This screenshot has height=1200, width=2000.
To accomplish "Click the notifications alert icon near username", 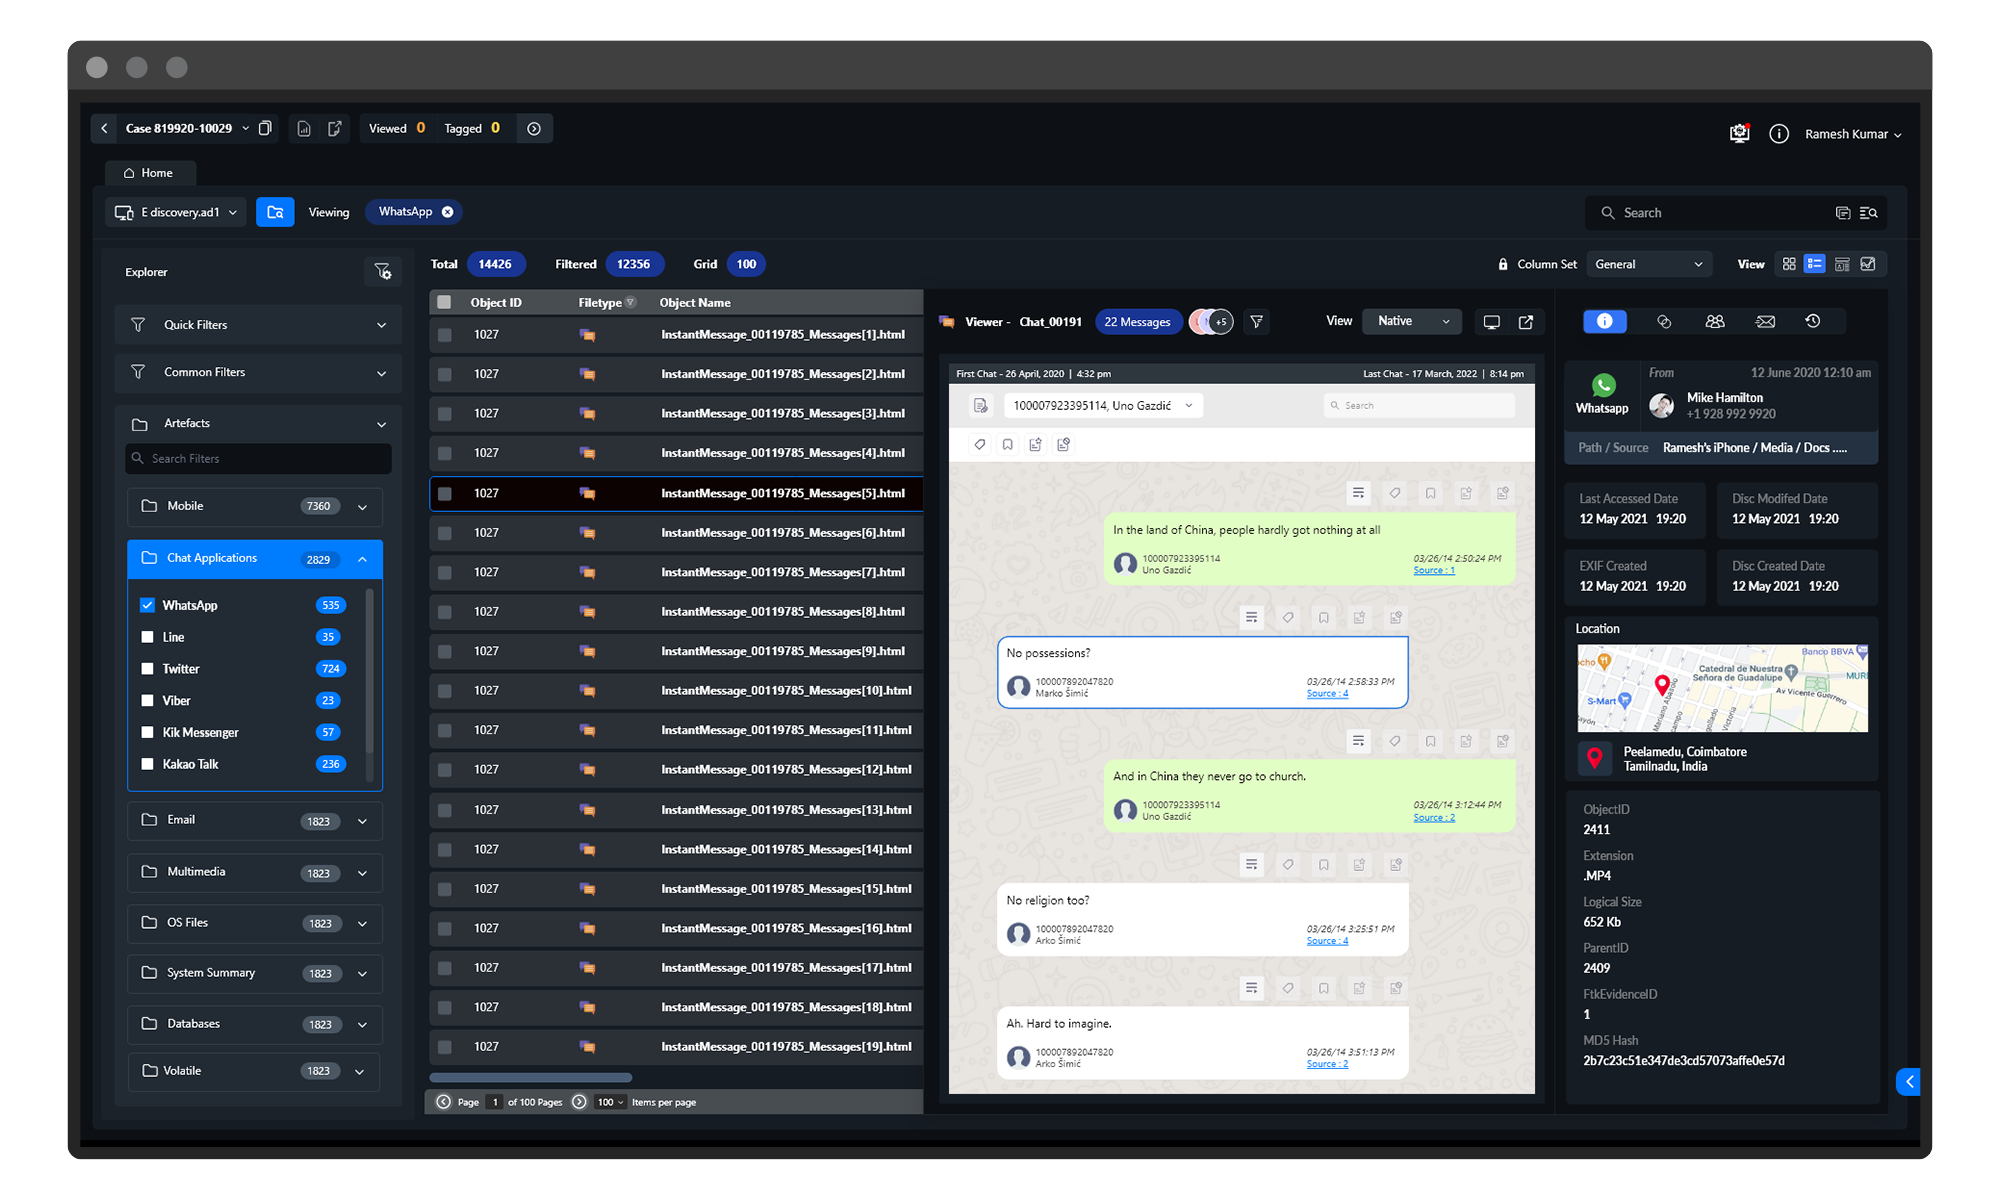I will (1740, 133).
